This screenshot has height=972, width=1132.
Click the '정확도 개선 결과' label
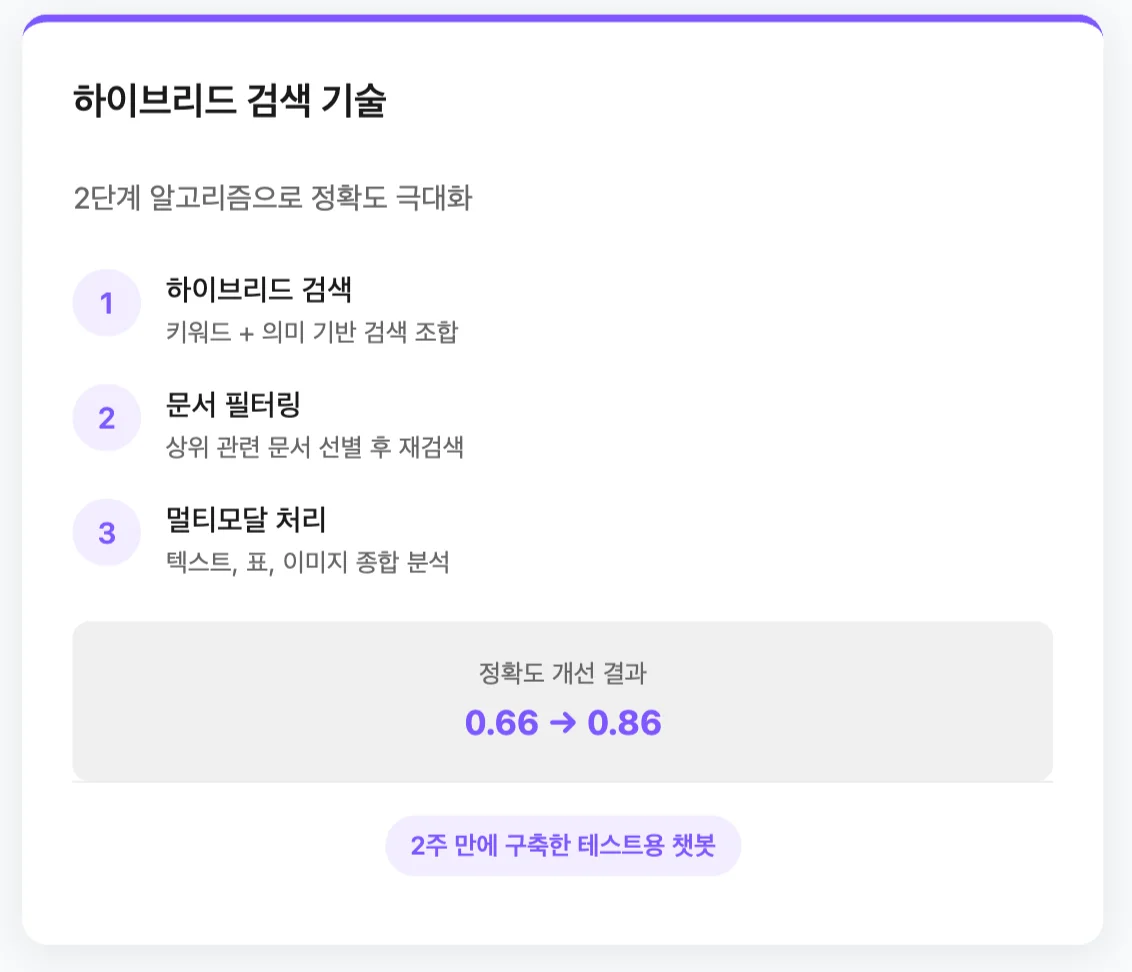563,674
